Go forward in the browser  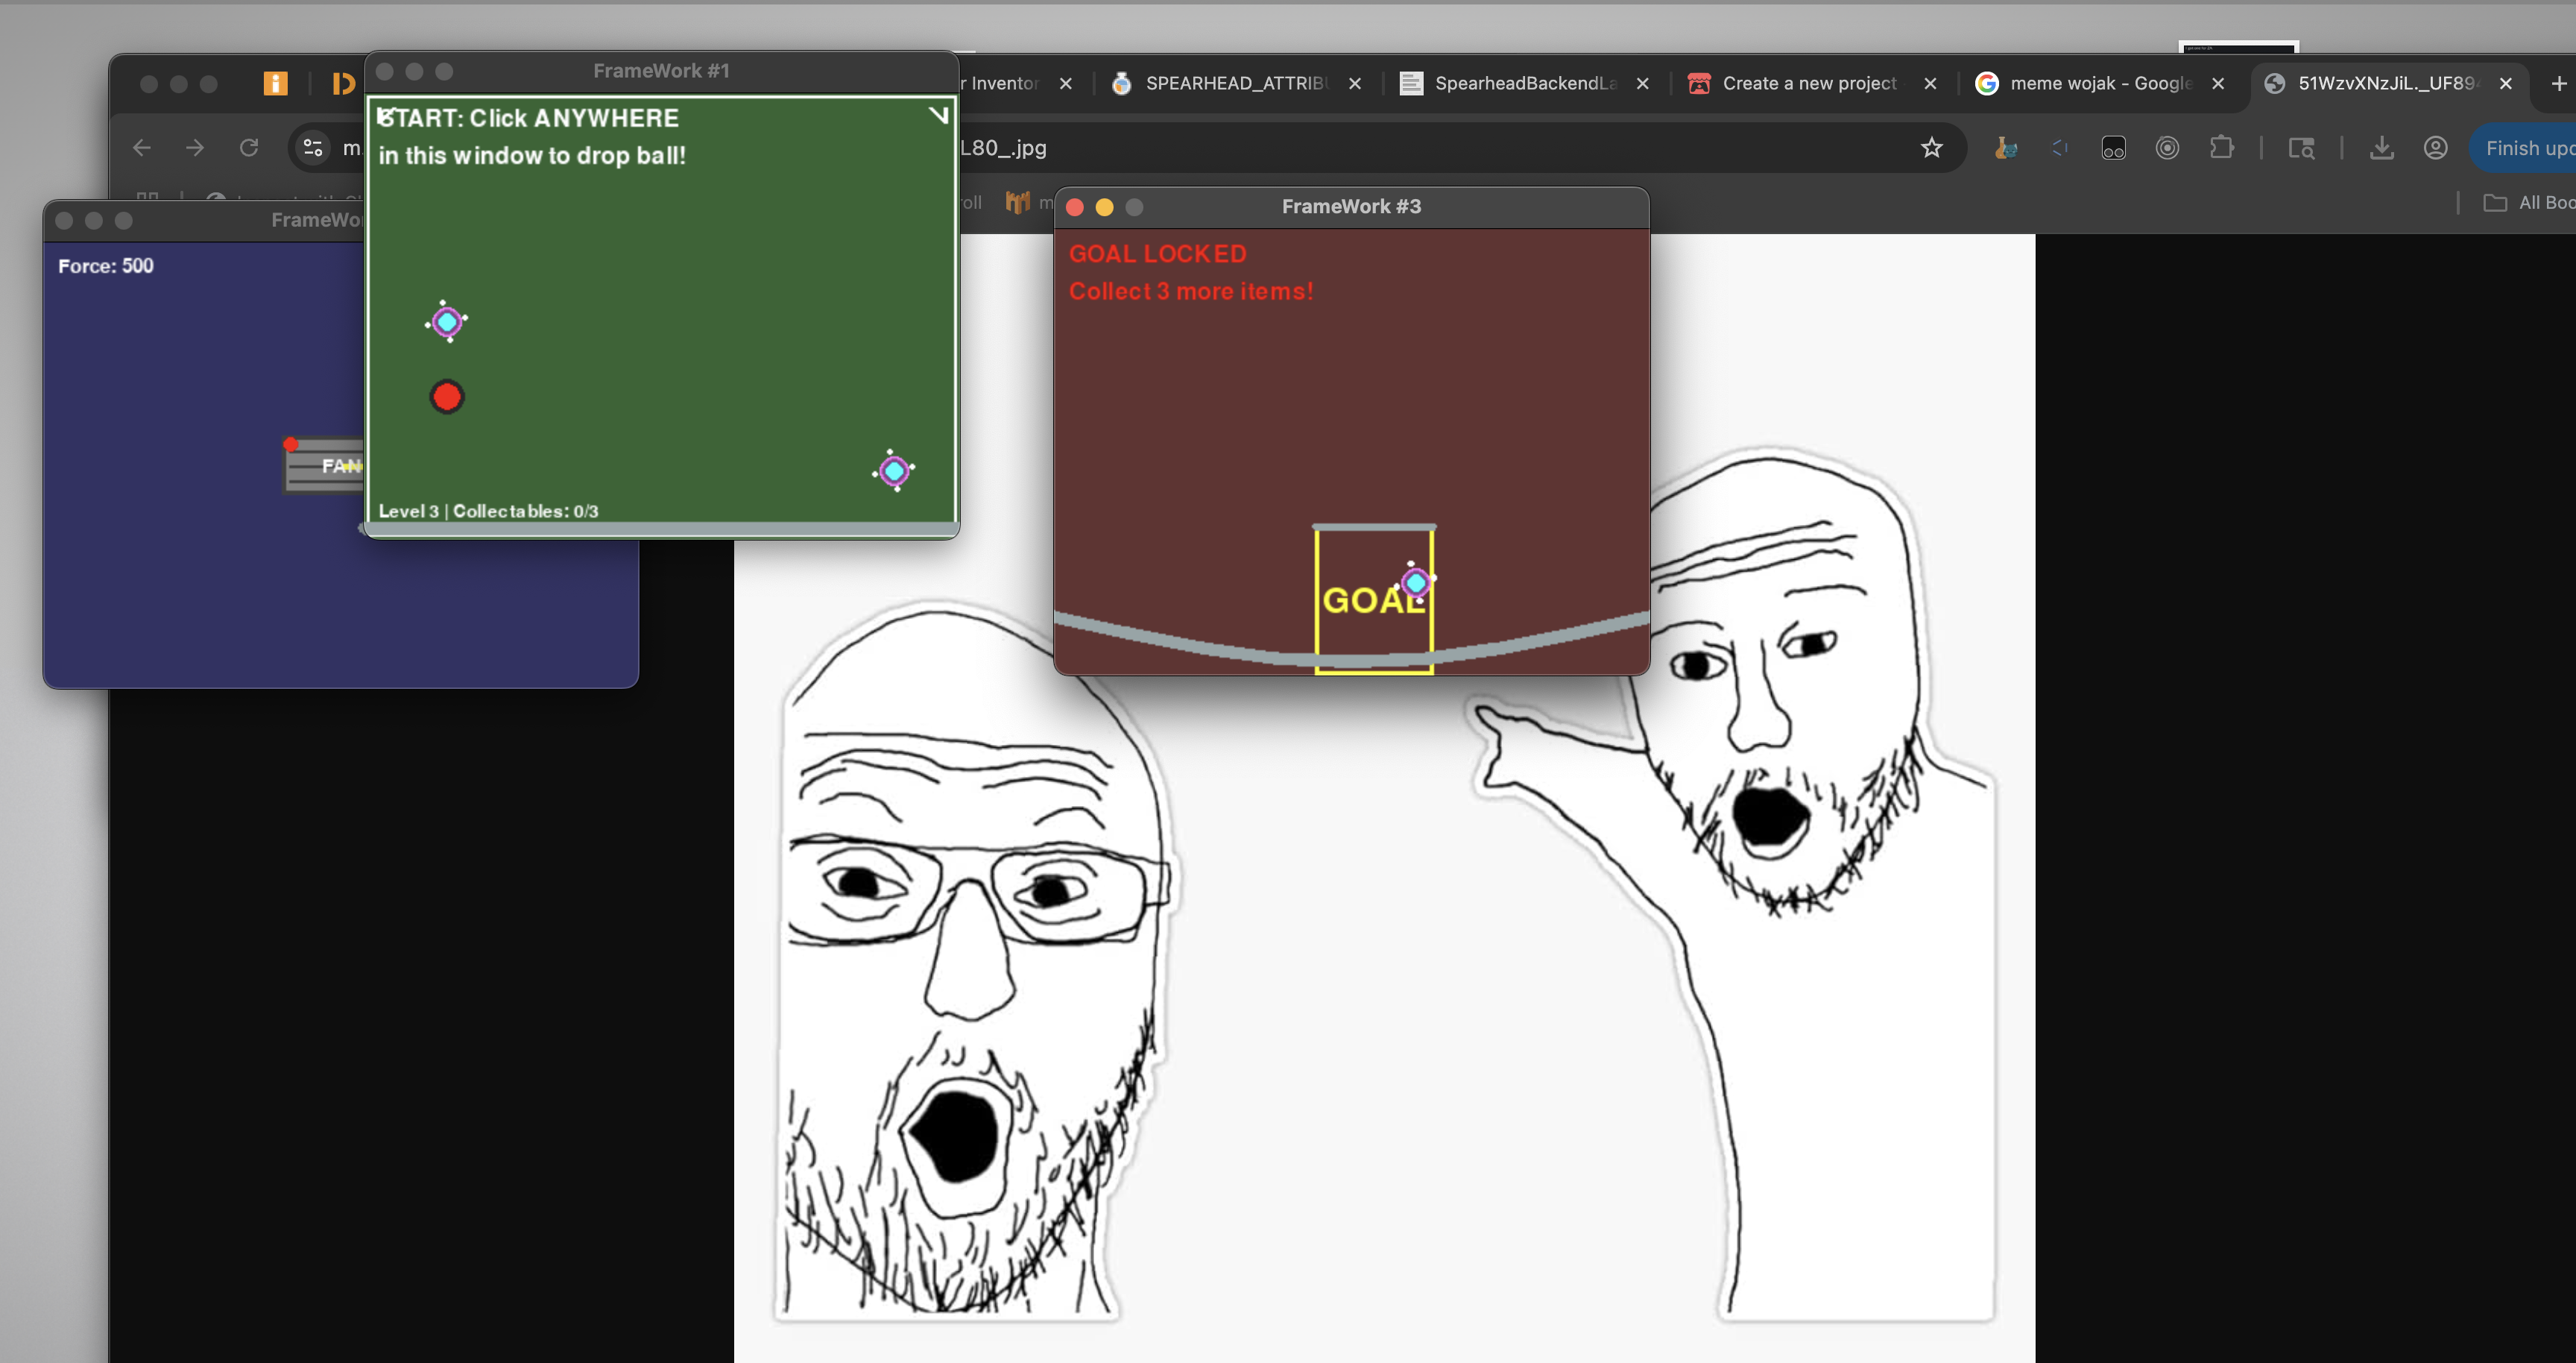[195, 148]
